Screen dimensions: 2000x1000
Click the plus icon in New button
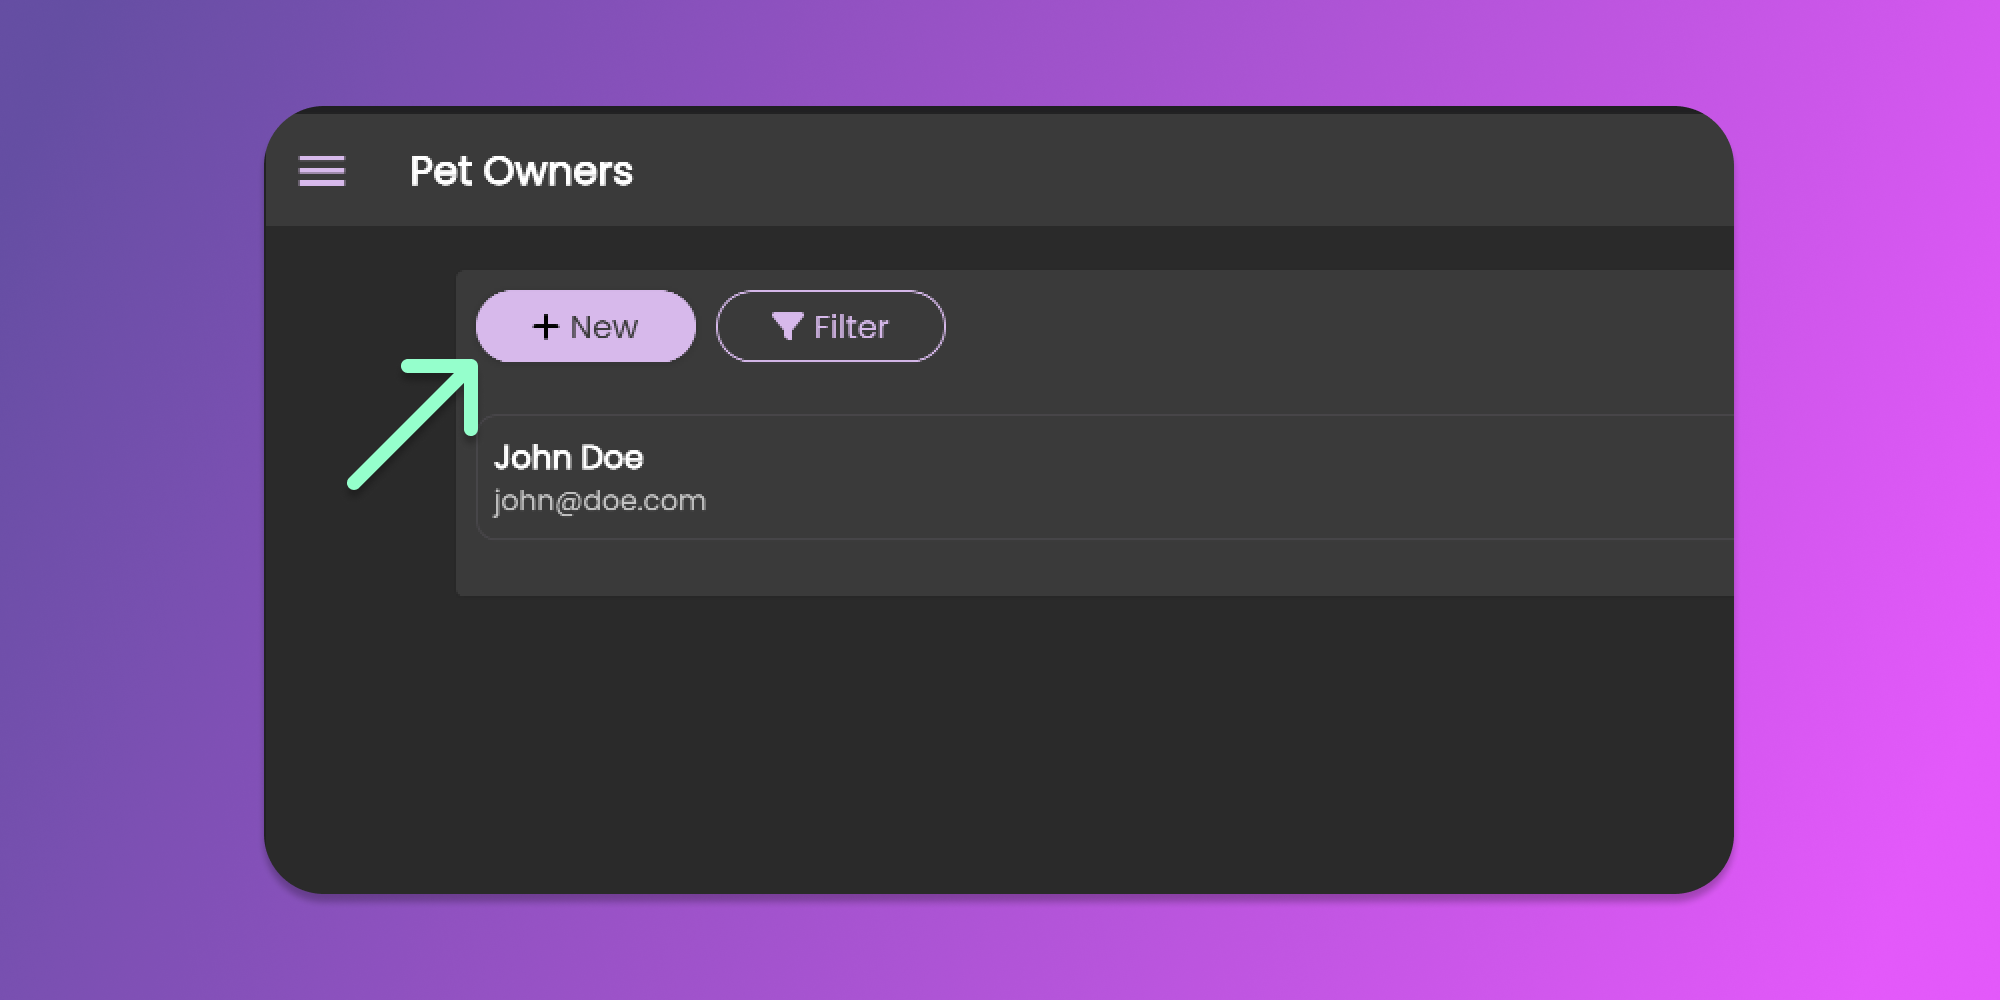[545, 327]
